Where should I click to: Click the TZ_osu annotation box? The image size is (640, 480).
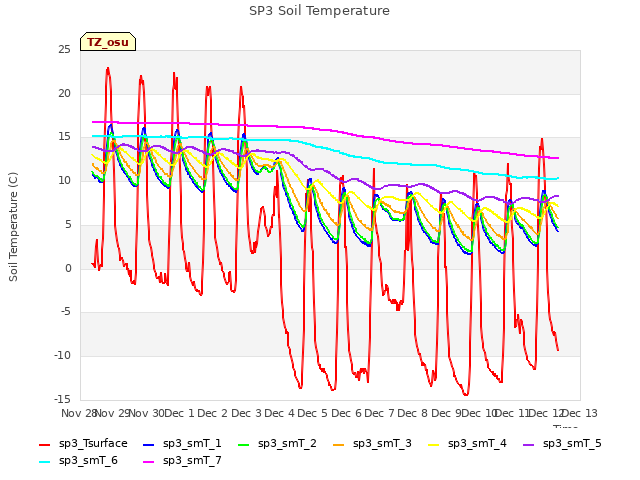(108, 42)
